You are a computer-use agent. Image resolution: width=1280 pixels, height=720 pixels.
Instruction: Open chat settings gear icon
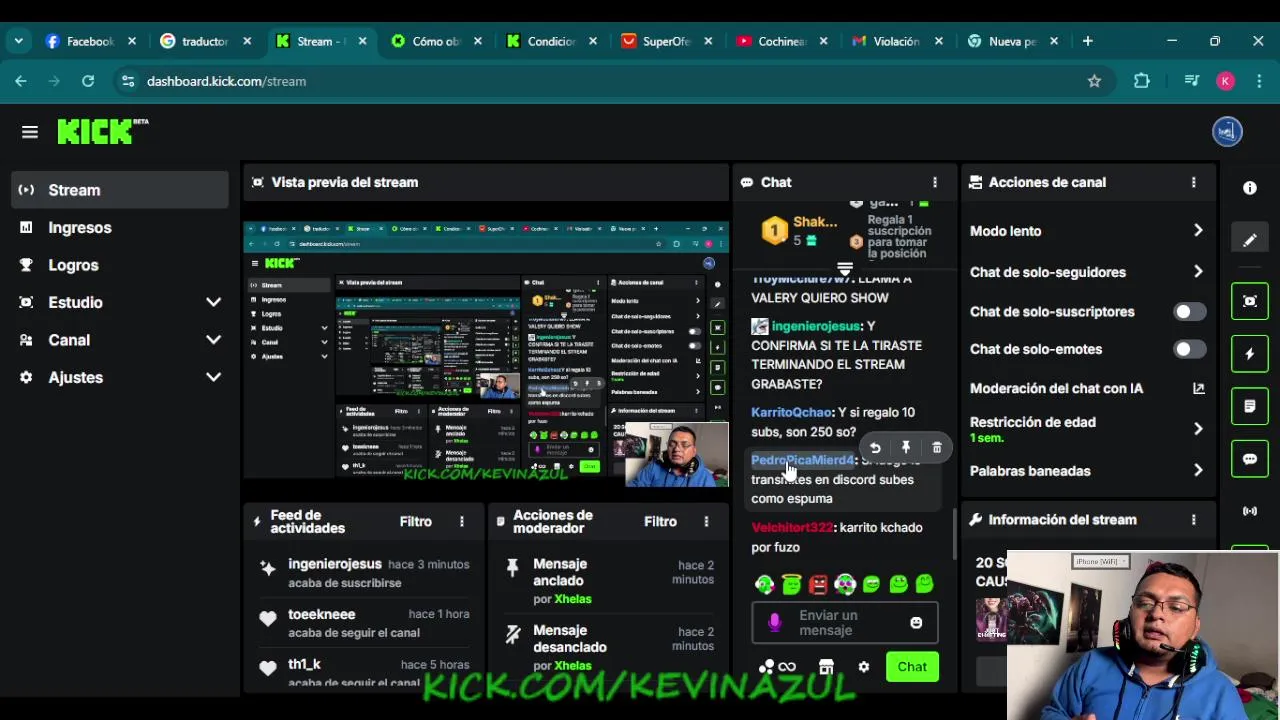(864, 667)
